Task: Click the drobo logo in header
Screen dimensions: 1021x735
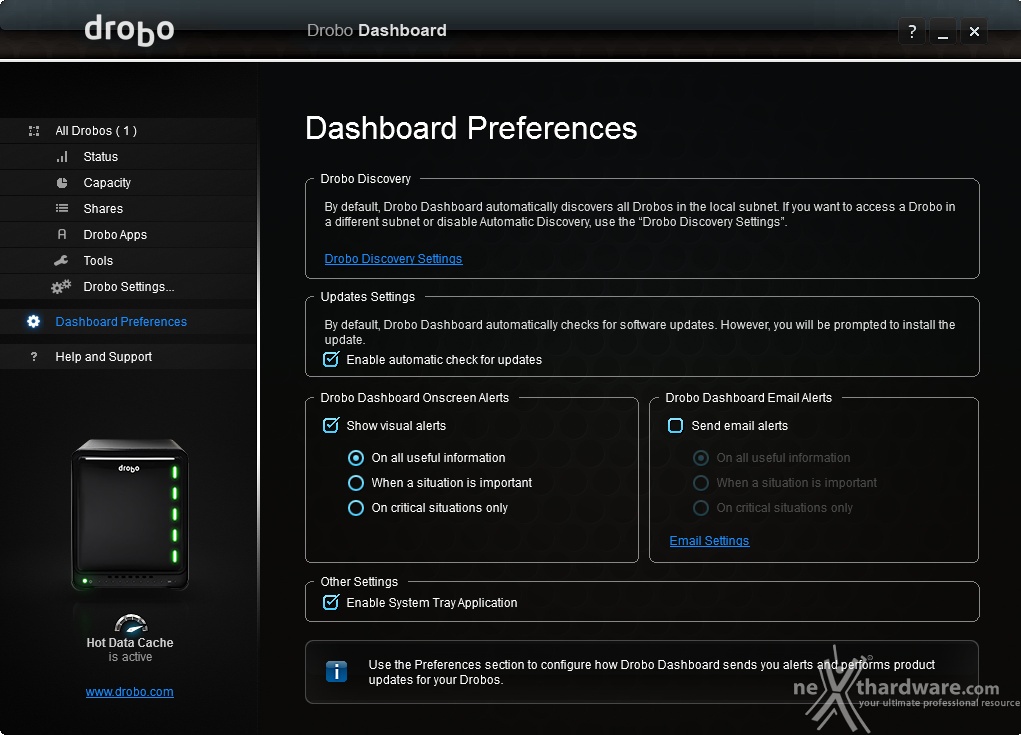Action: (130, 30)
